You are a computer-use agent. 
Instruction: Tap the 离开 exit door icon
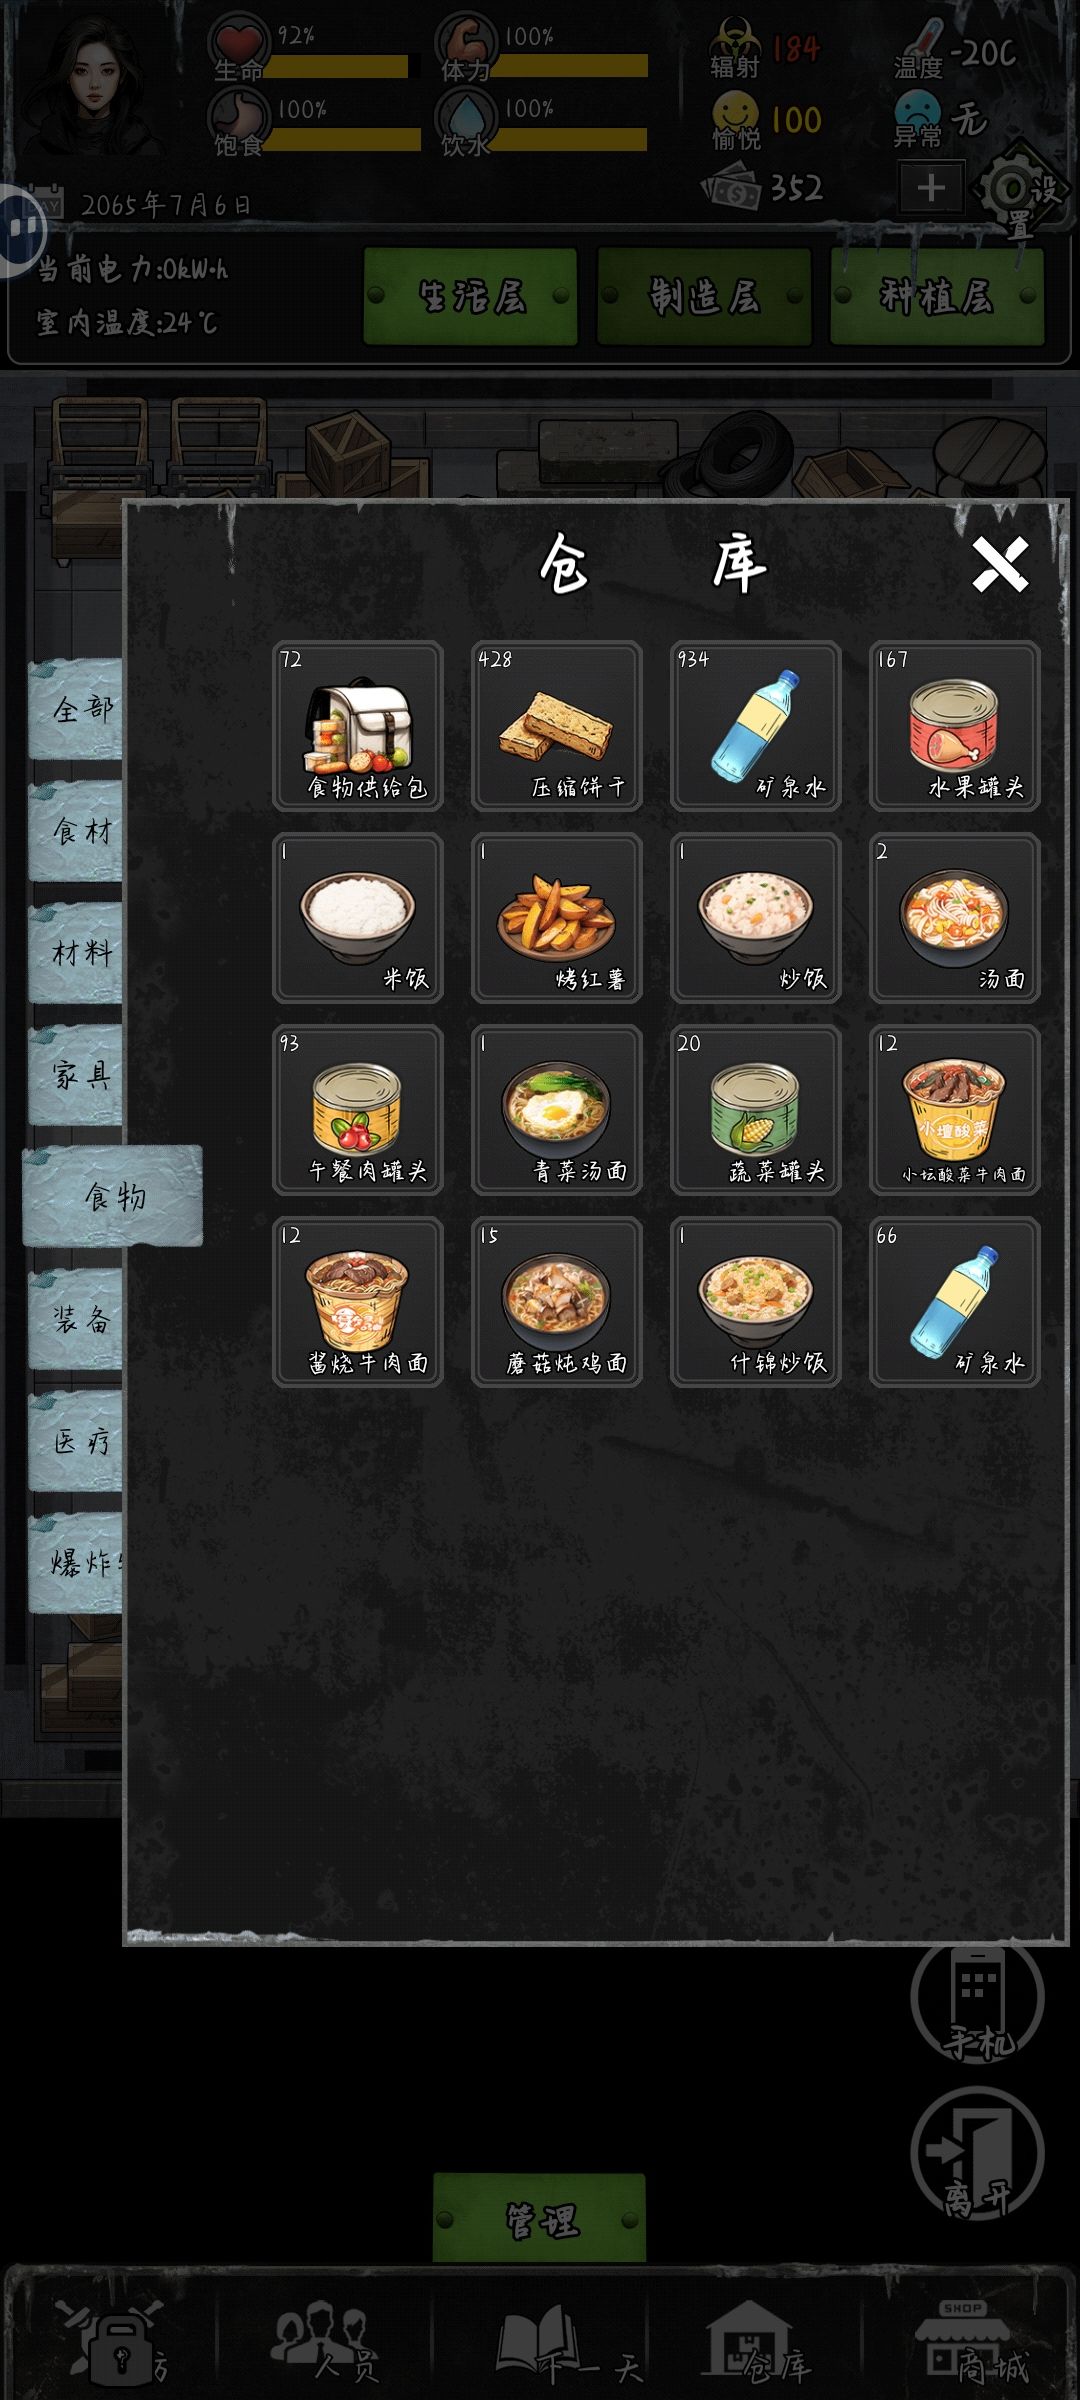coord(977,2154)
